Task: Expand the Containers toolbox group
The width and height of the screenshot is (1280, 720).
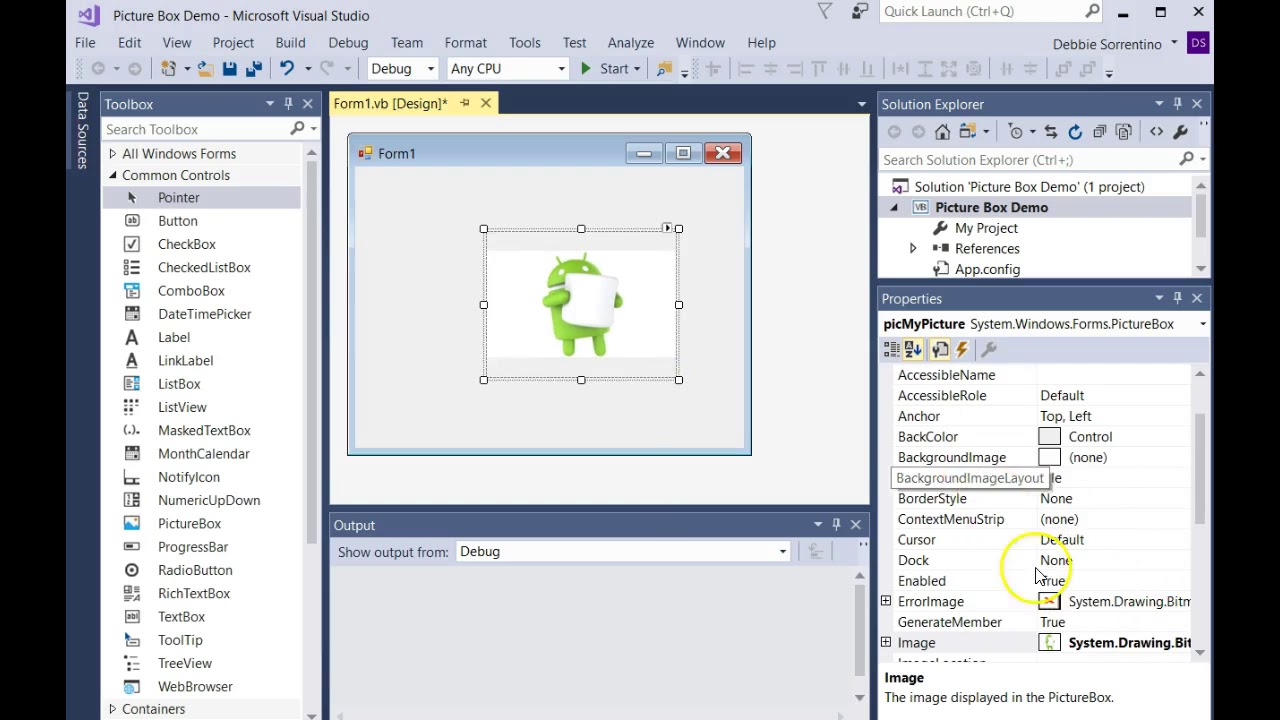Action: click(x=112, y=709)
